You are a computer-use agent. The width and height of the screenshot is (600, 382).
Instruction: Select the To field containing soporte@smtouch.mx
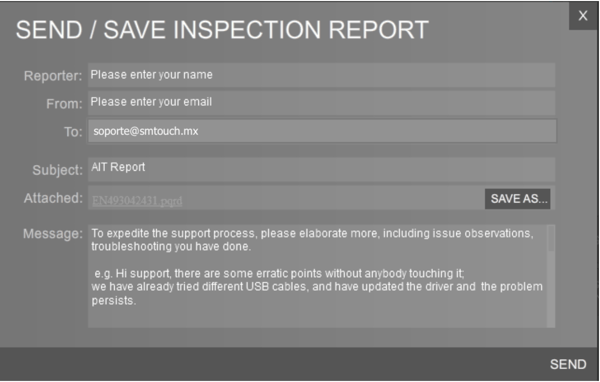coord(322,131)
